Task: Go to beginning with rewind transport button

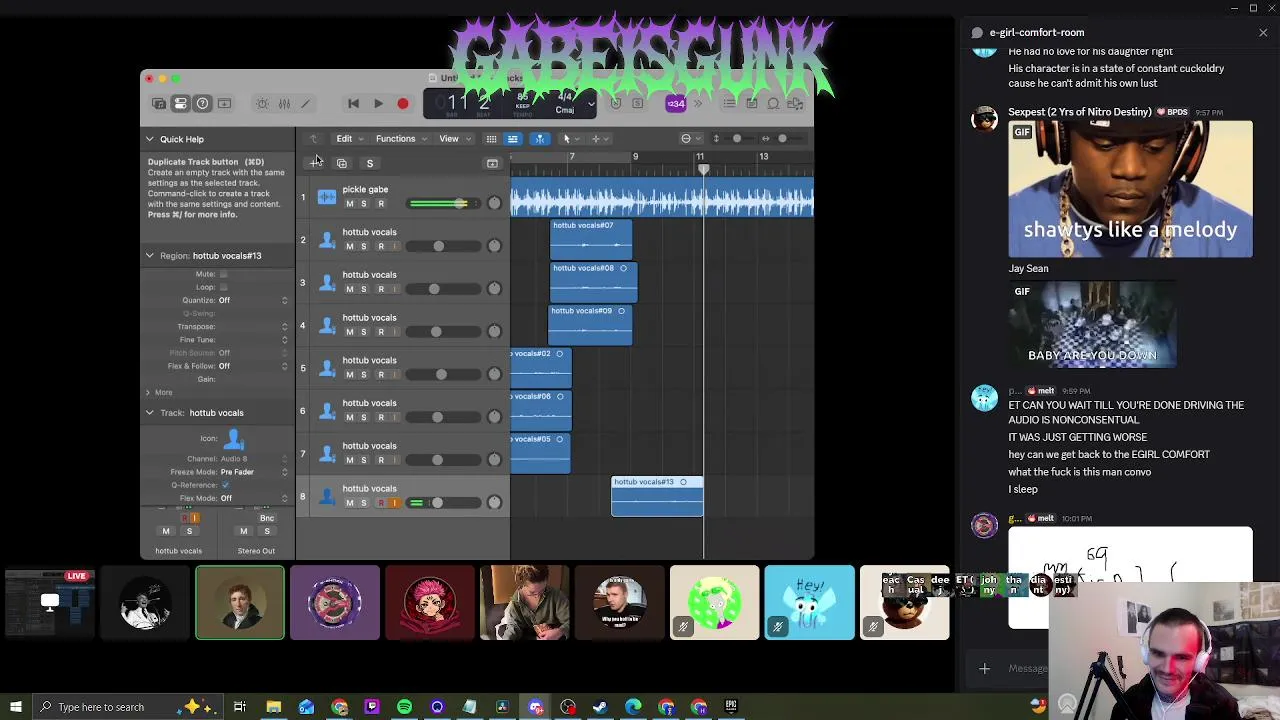Action: (353, 103)
